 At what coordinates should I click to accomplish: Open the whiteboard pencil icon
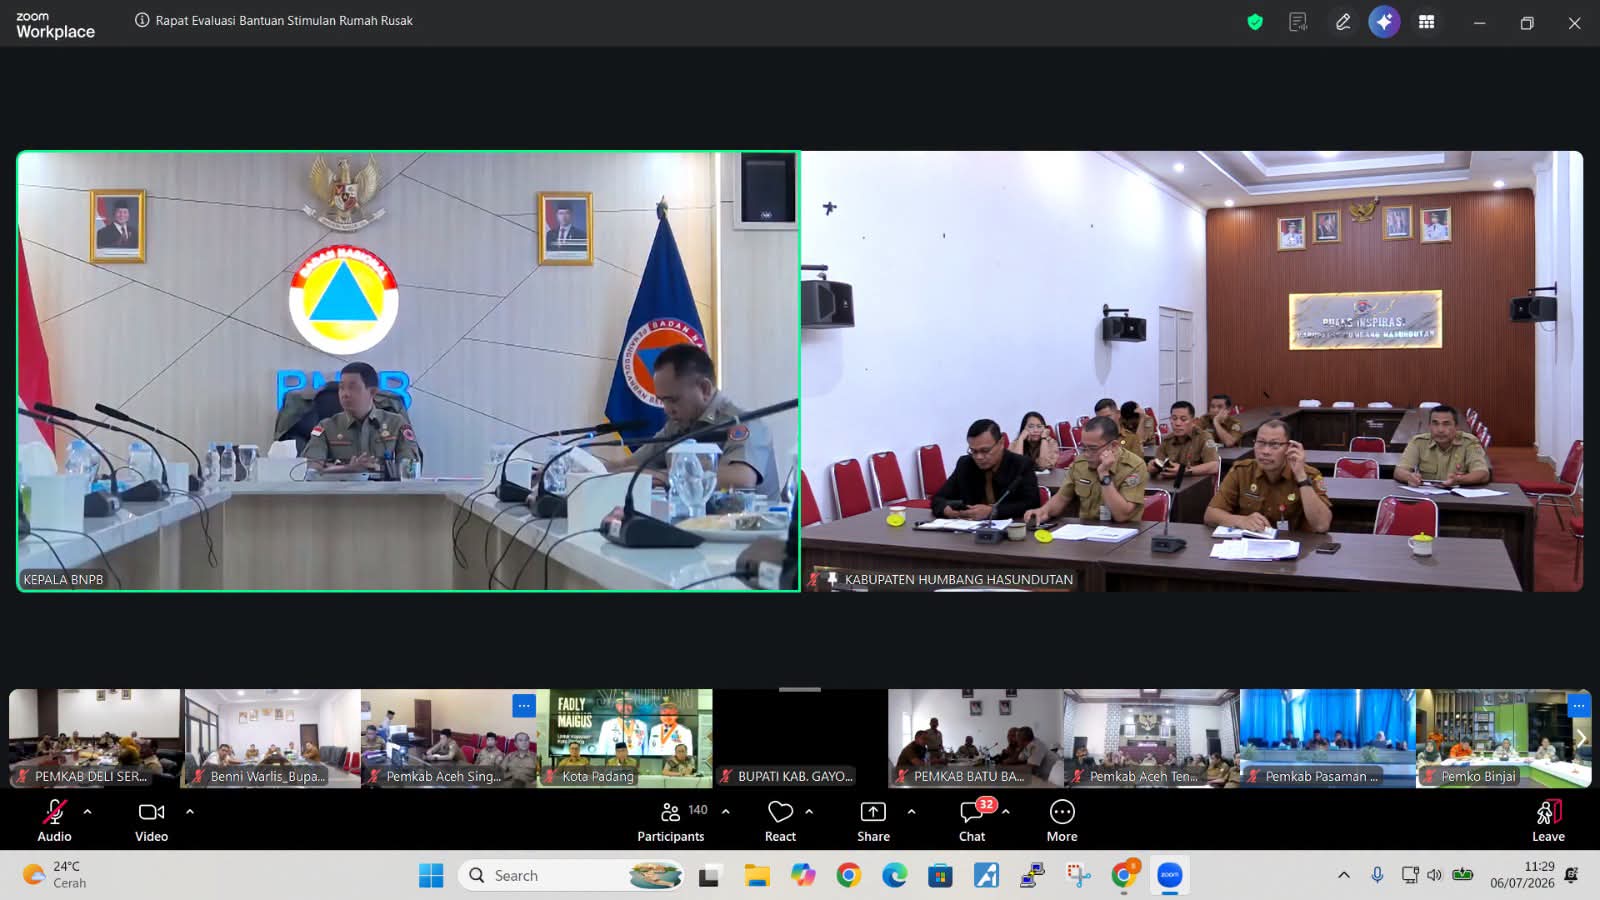click(1343, 22)
